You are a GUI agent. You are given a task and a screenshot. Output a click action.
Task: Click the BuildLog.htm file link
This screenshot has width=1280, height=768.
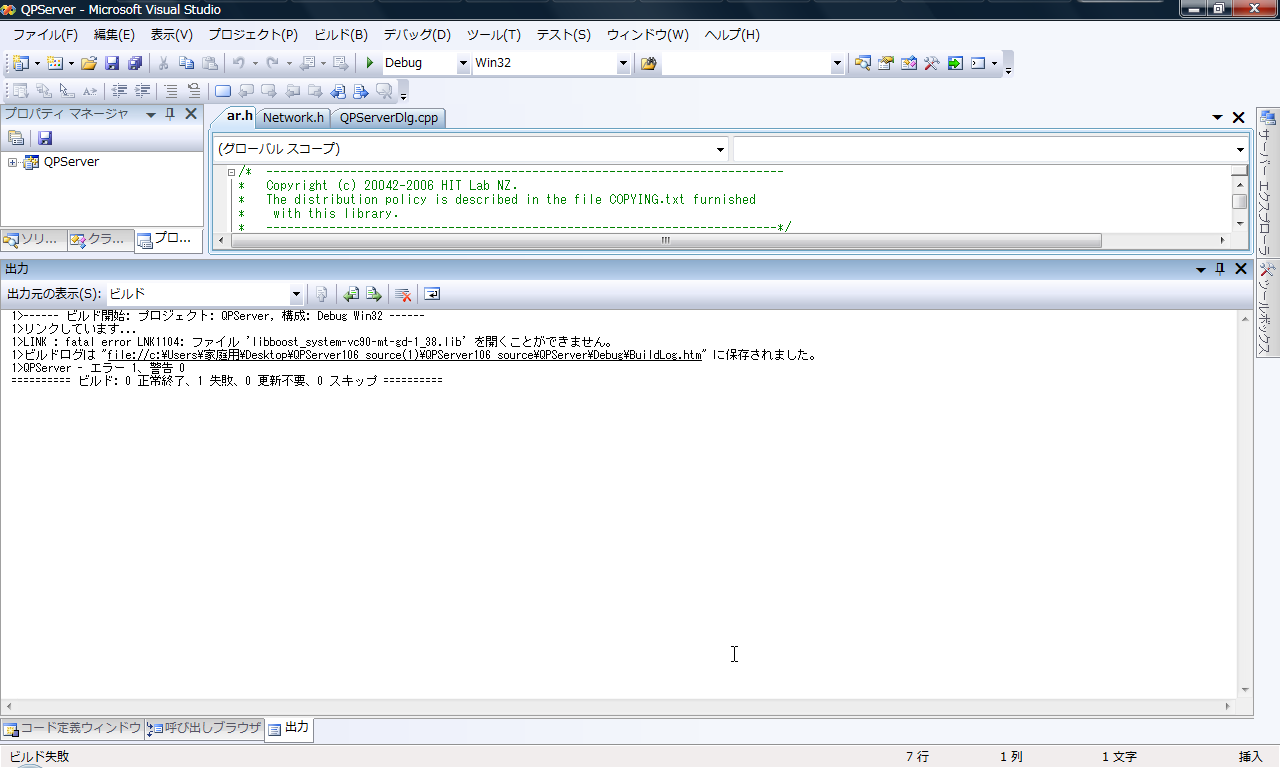click(404, 355)
